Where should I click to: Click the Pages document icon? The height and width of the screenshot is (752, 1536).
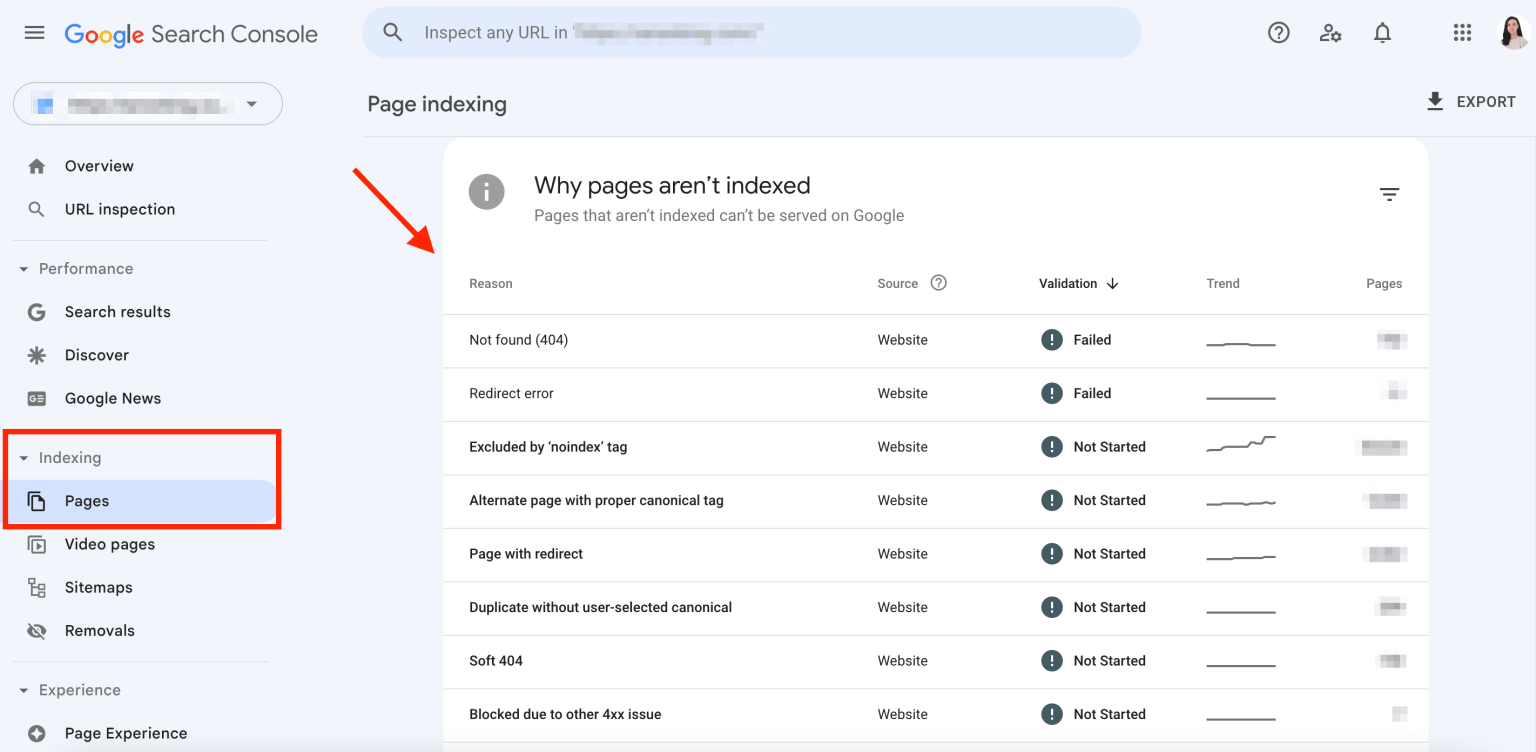tap(37, 501)
